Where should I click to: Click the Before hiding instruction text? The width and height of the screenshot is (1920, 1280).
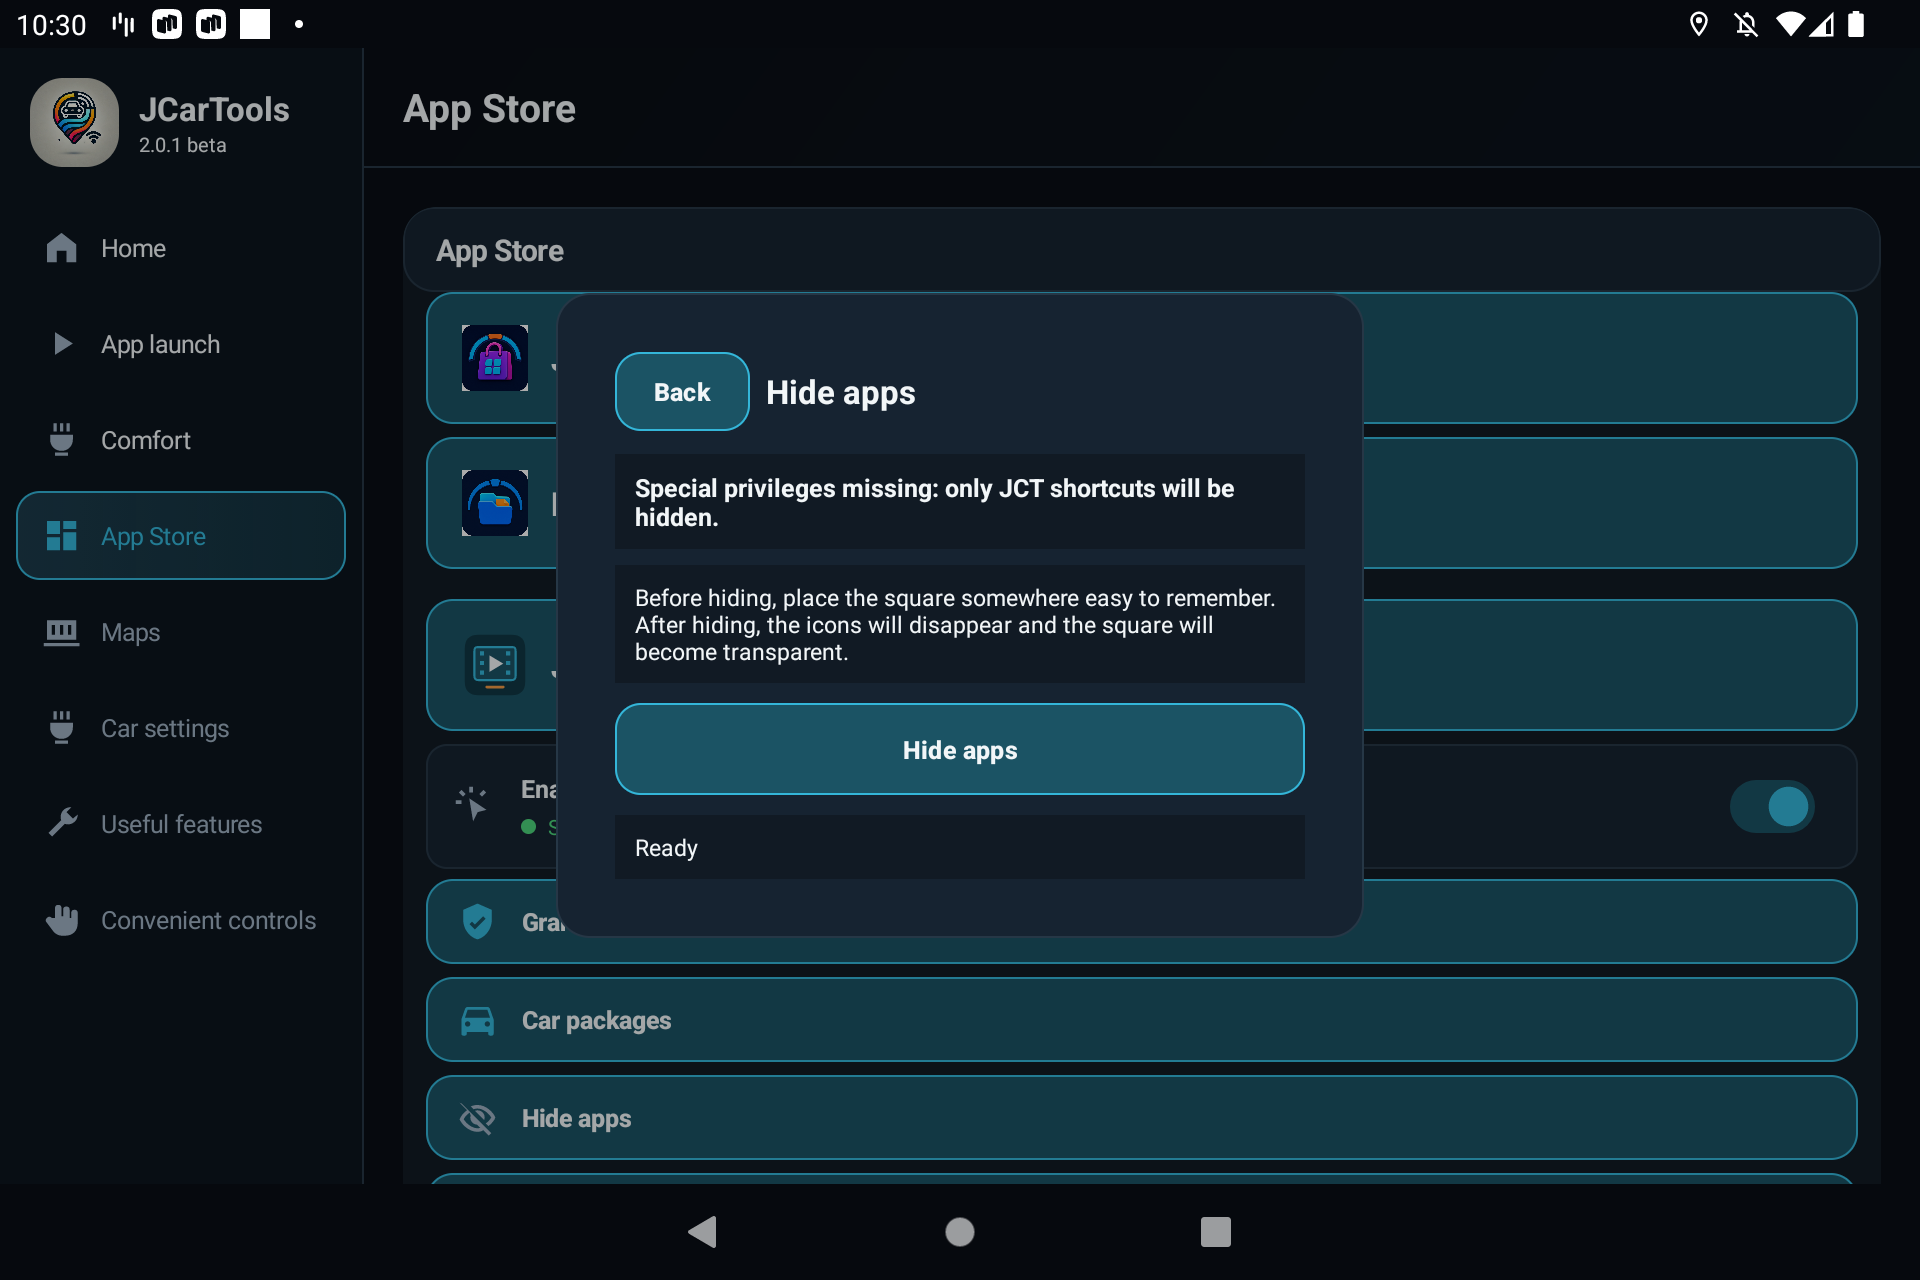pos(960,625)
